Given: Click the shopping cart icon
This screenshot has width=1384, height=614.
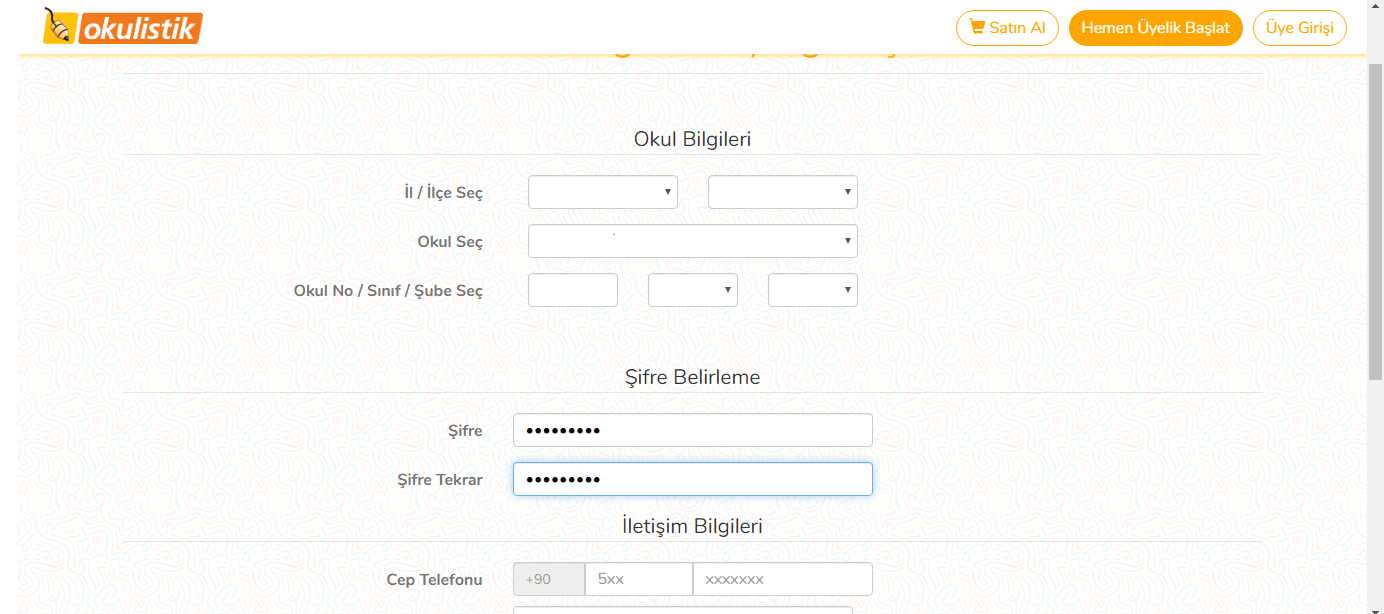Looking at the screenshot, I should pos(977,27).
